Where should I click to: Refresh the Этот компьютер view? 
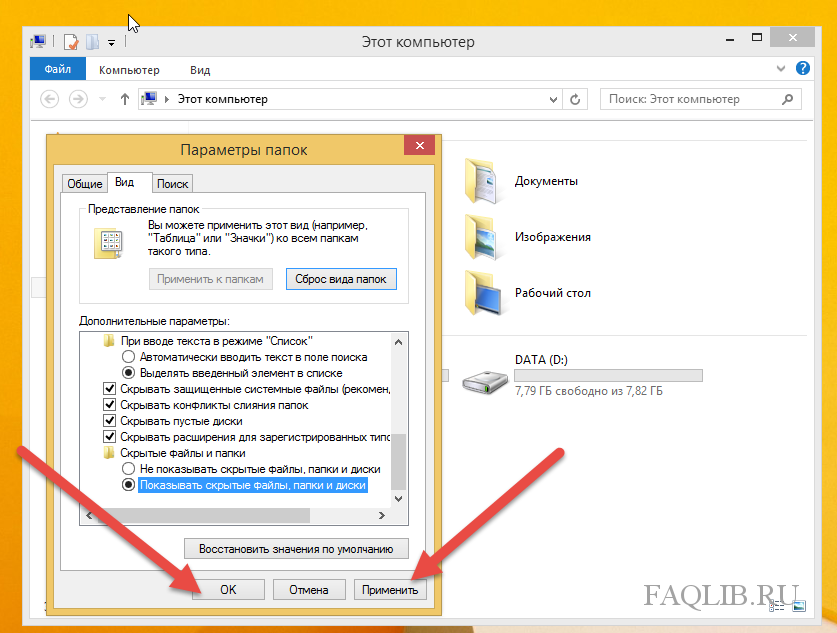coord(575,99)
